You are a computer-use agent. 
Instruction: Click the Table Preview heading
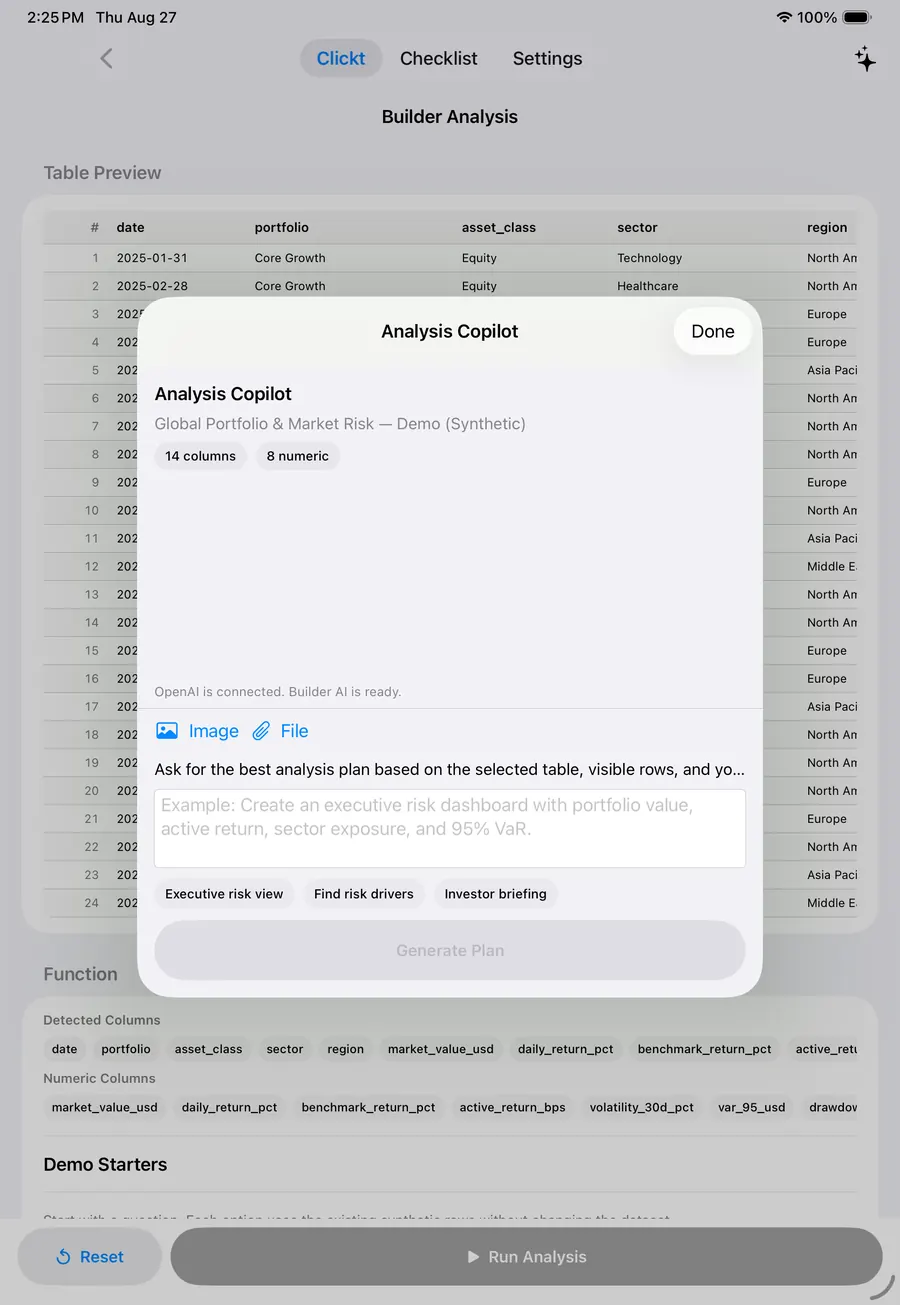click(x=102, y=173)
